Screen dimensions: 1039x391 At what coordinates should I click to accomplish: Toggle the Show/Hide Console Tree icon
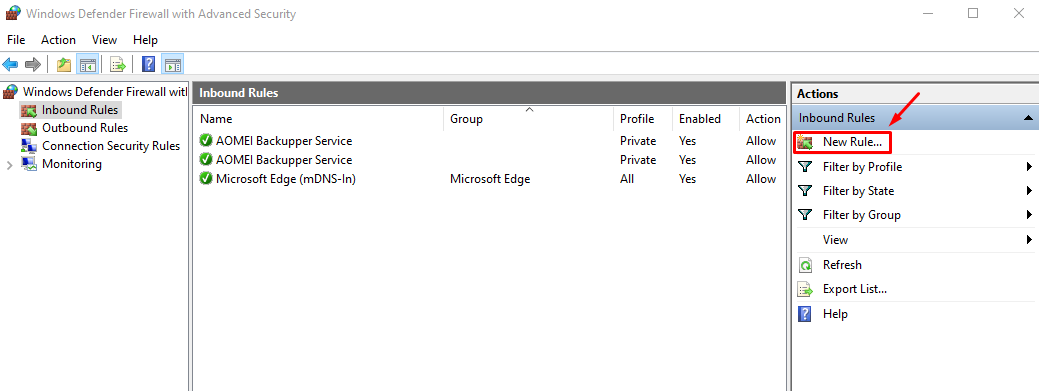[x=87, y=64]
